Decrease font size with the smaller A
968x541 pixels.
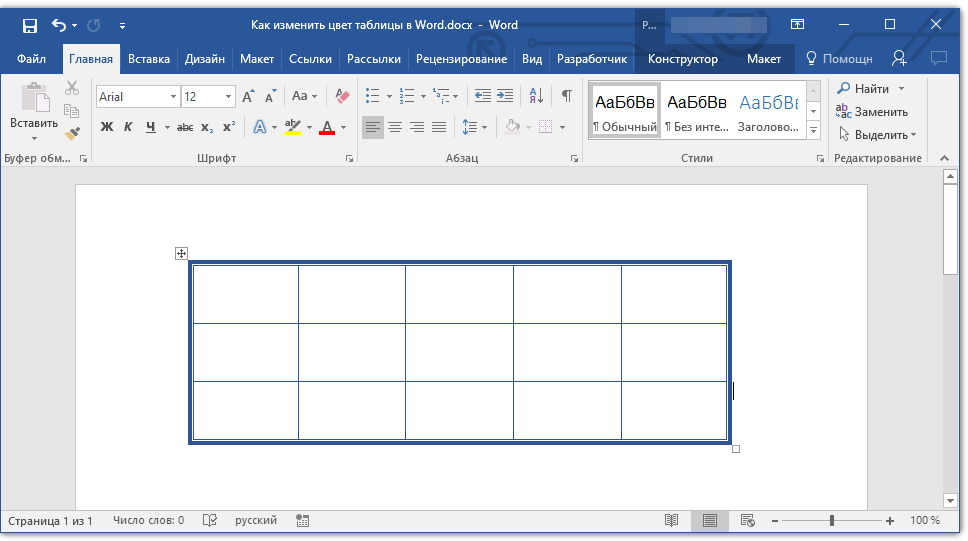[x=270, y=96]
